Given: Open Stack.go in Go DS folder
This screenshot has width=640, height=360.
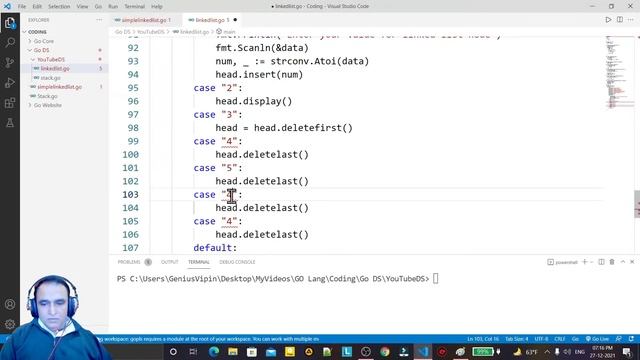Looking at the screenshot, I should pyautogui.click(x=47, y=96).
